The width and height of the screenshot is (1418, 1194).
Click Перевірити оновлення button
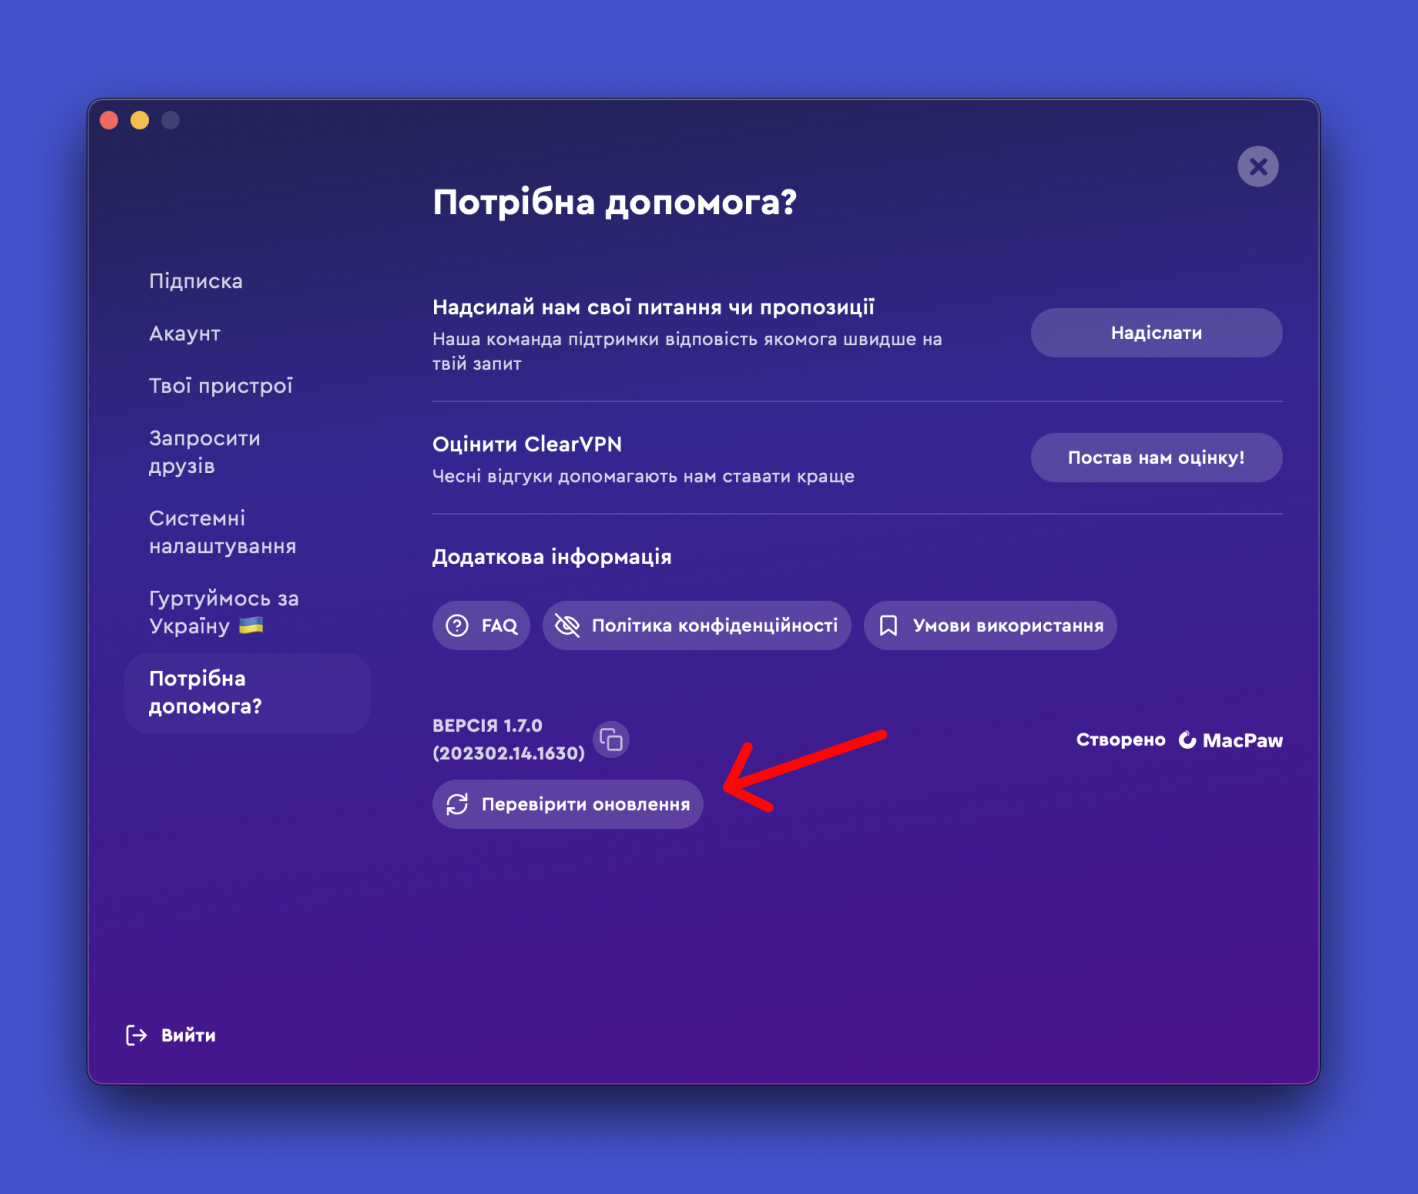568,804
